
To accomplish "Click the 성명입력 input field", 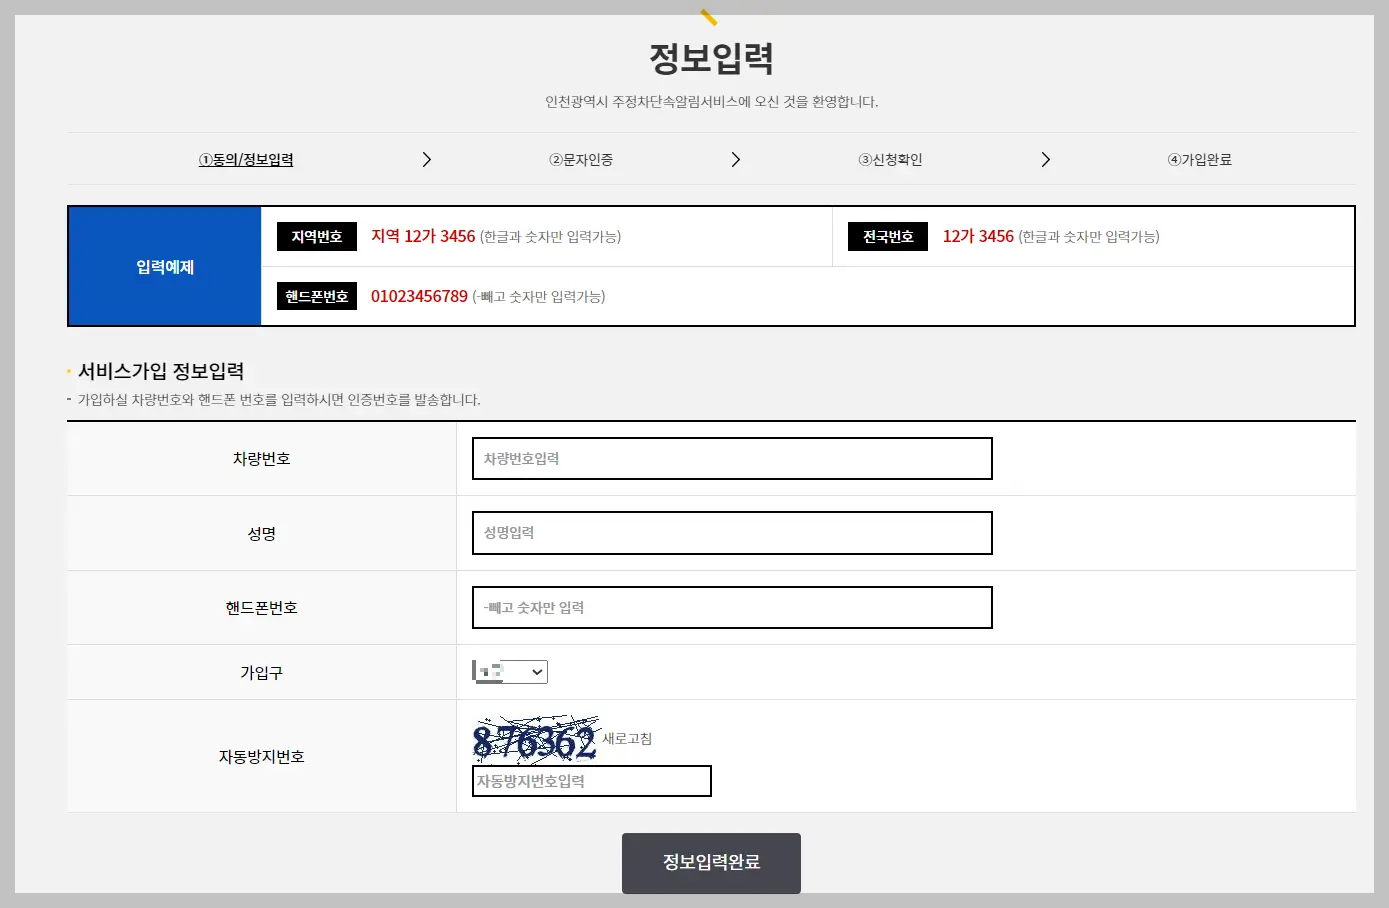I will (x=731, y=533).
